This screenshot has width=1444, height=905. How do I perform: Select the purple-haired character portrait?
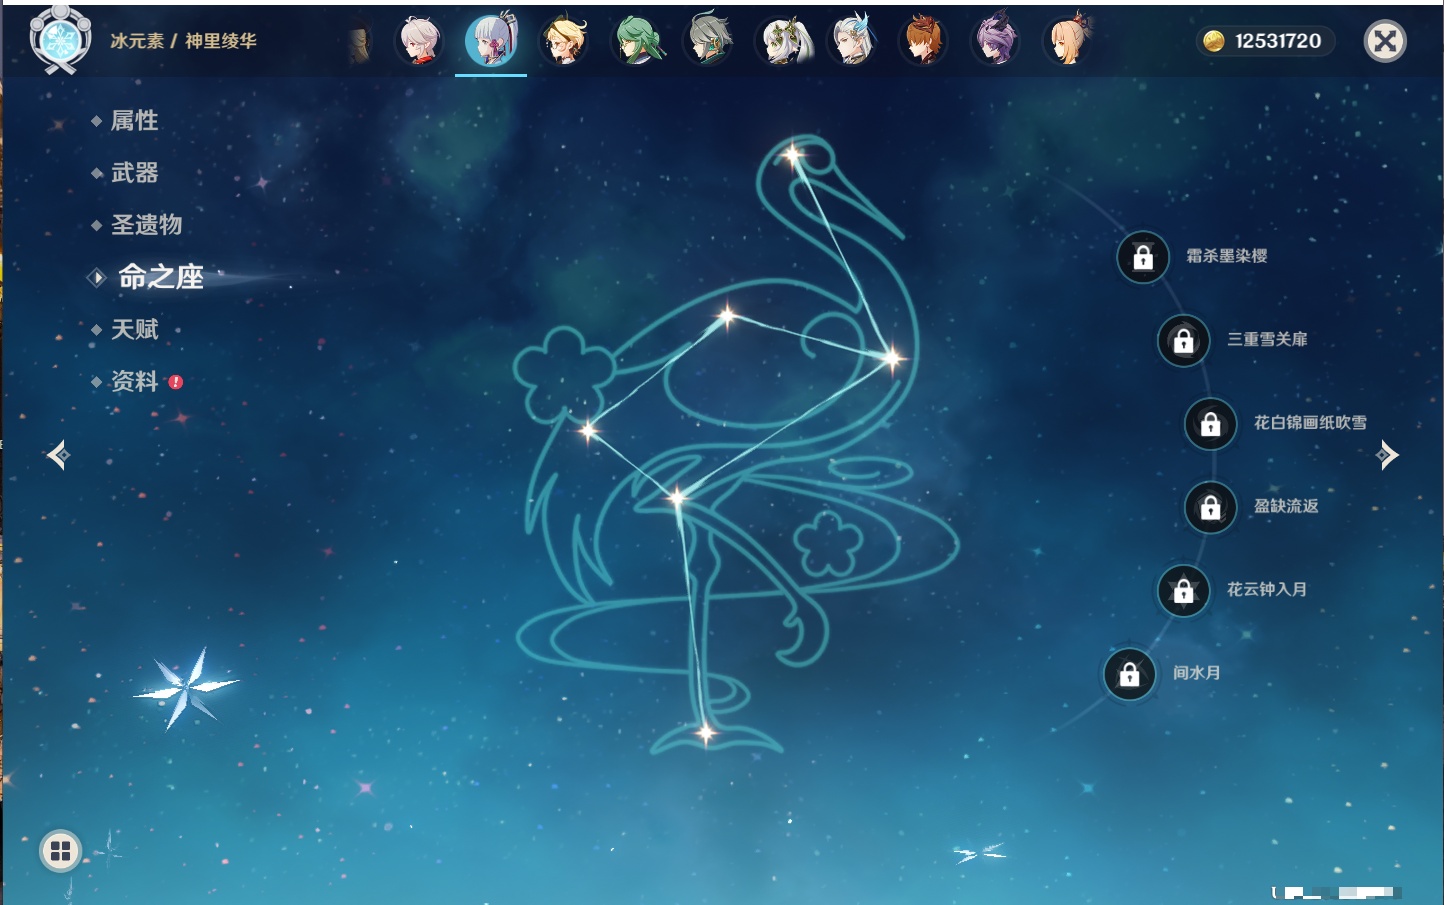[996, 41]
